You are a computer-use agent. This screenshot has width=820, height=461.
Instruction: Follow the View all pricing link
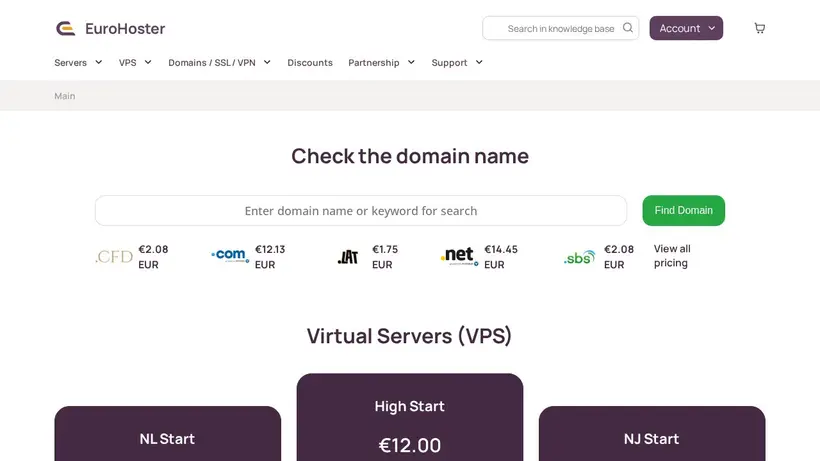tap(672, 256)
